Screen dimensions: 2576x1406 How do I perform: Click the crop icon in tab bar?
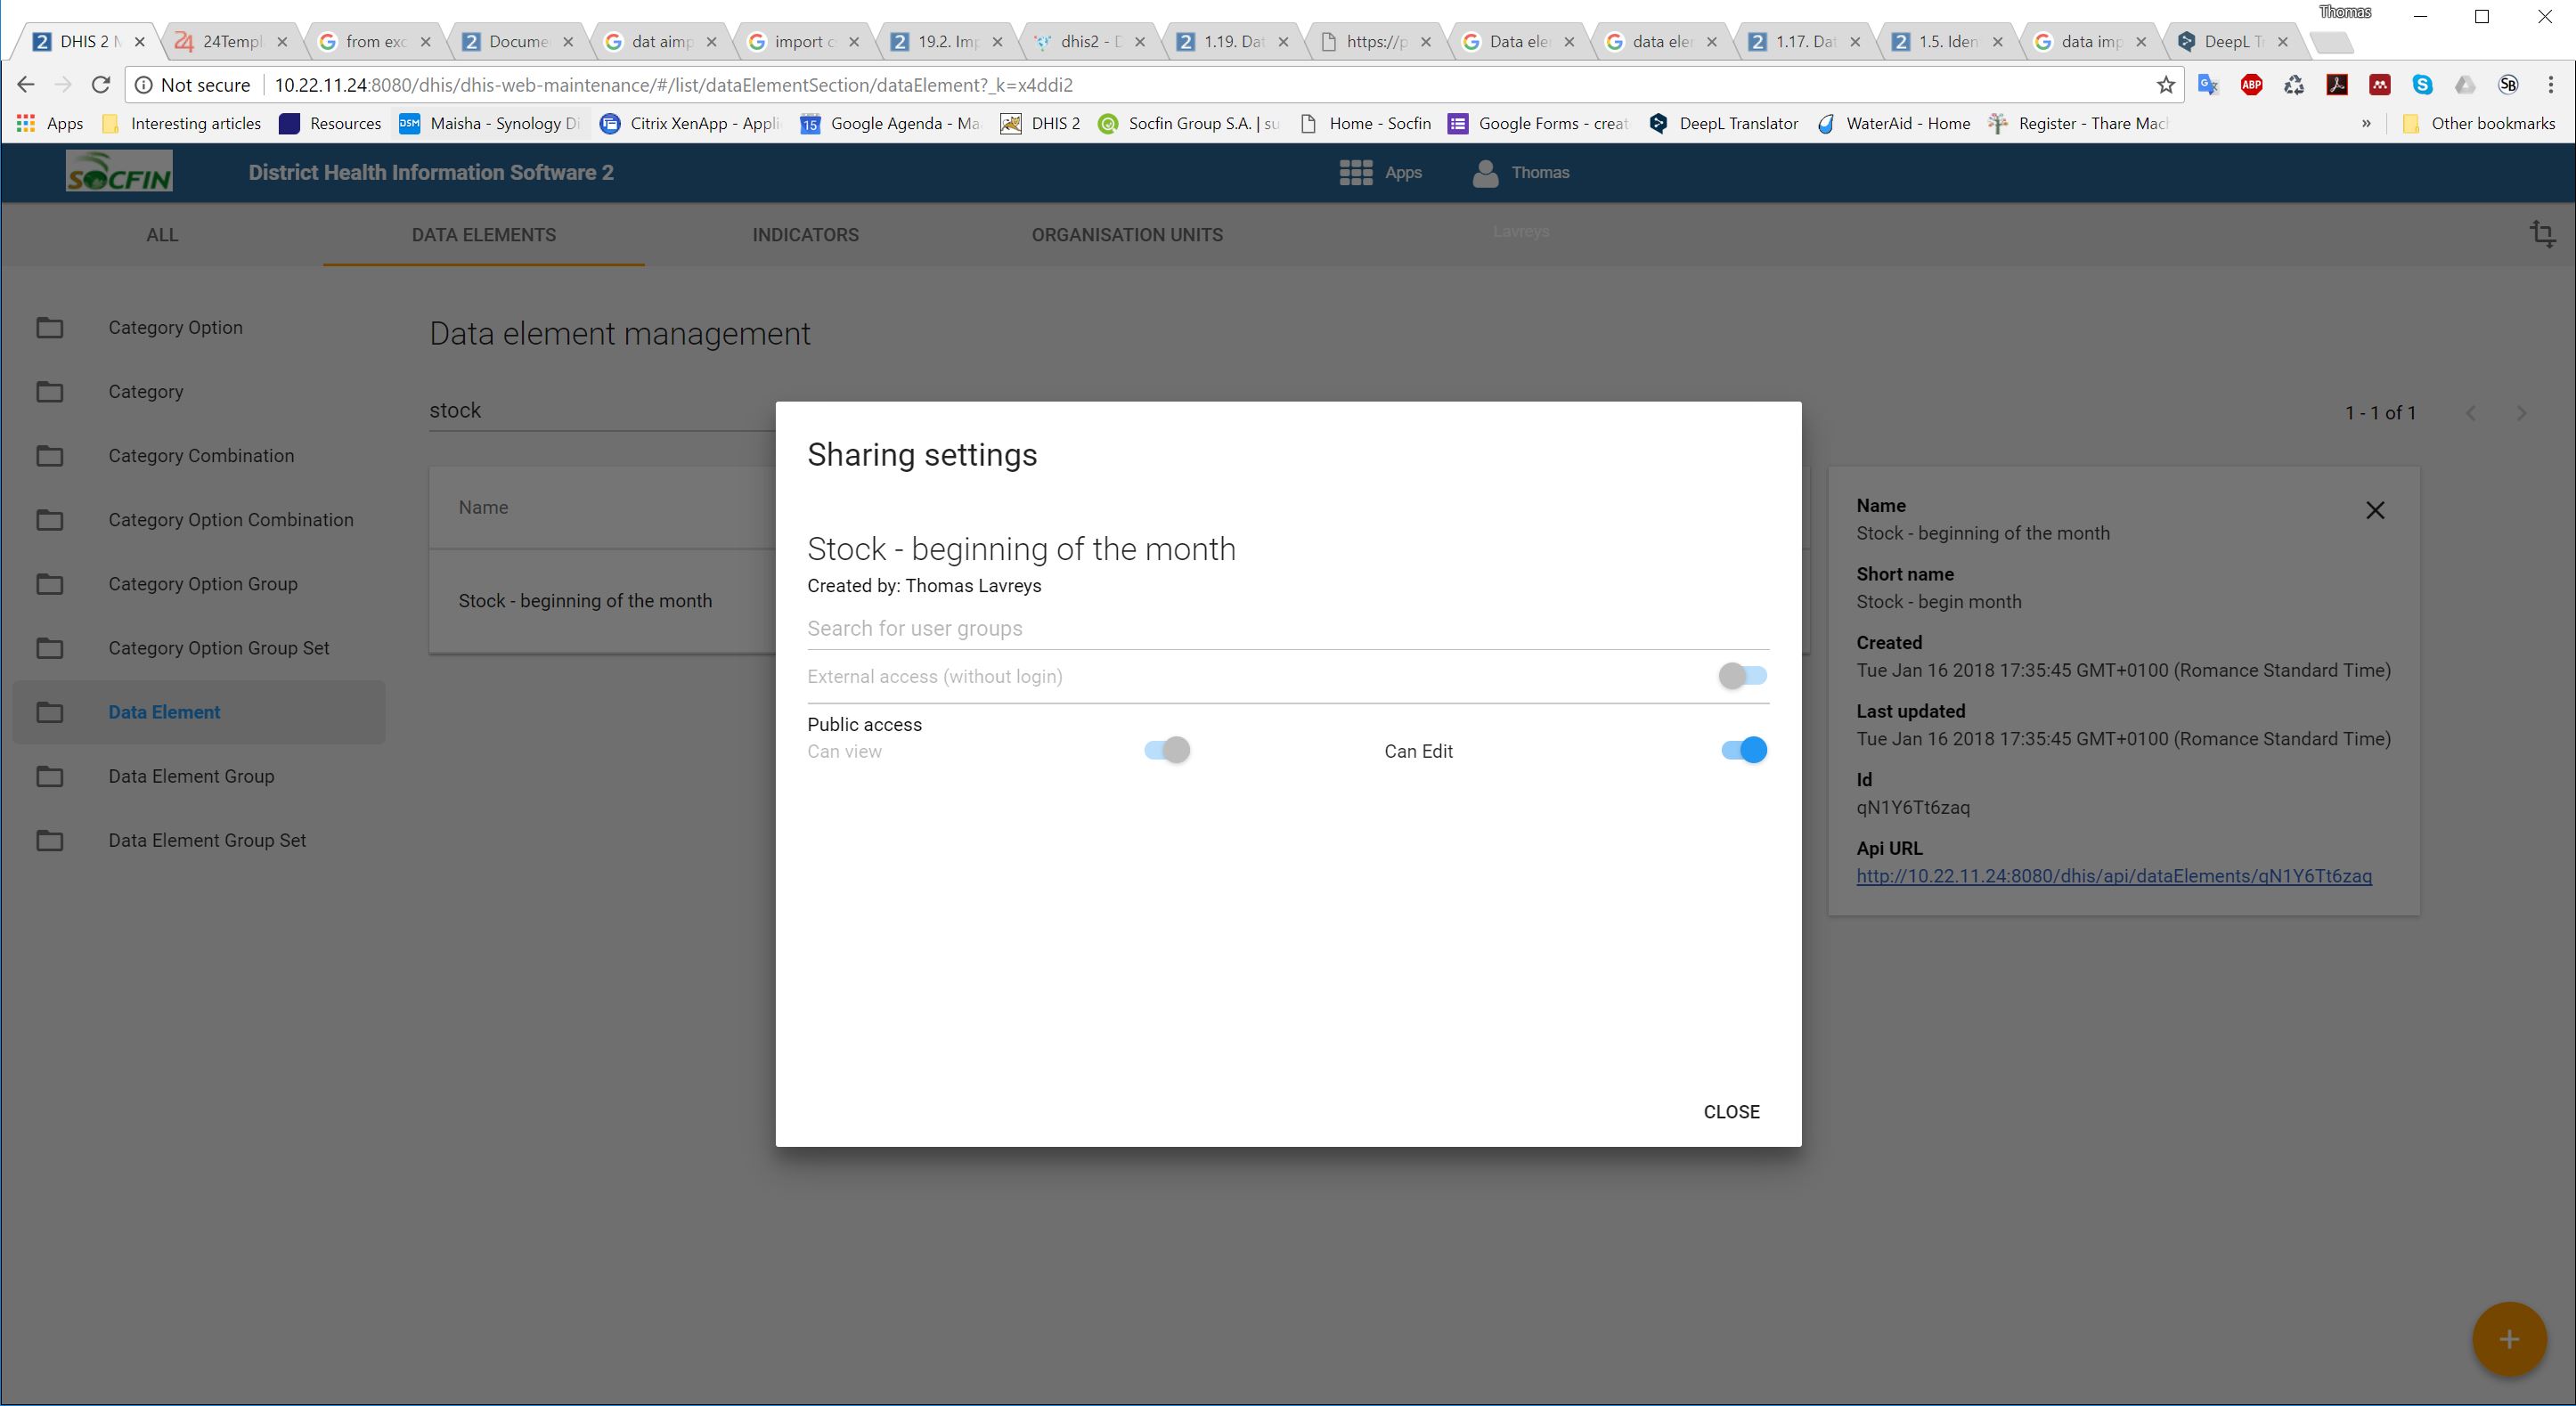pyautogui.click(x=2542, y=234)
